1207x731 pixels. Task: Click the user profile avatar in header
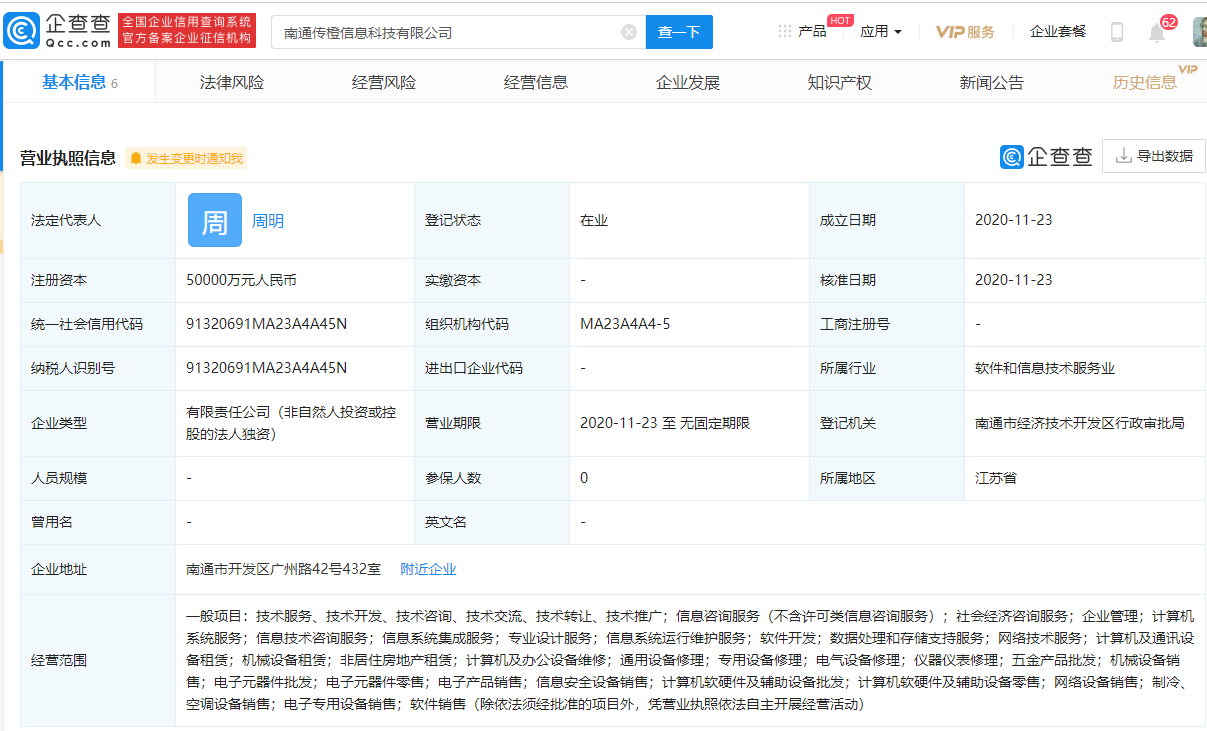[1199, 32]
